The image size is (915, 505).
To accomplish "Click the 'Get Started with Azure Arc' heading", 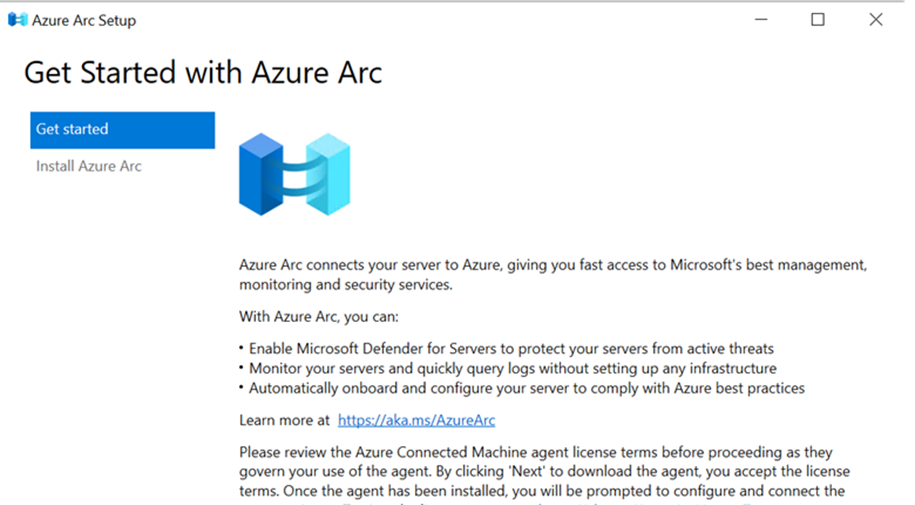I will [203, 73].
